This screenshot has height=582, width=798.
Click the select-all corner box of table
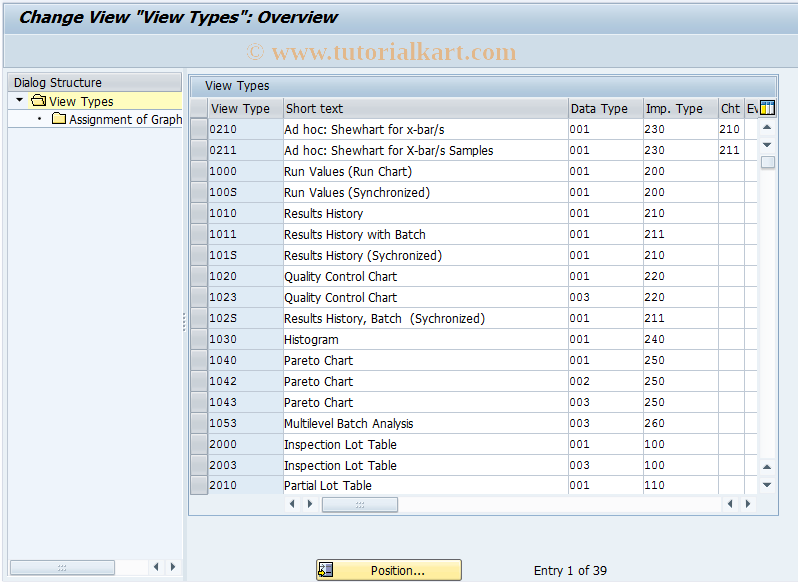coord(199,108)
